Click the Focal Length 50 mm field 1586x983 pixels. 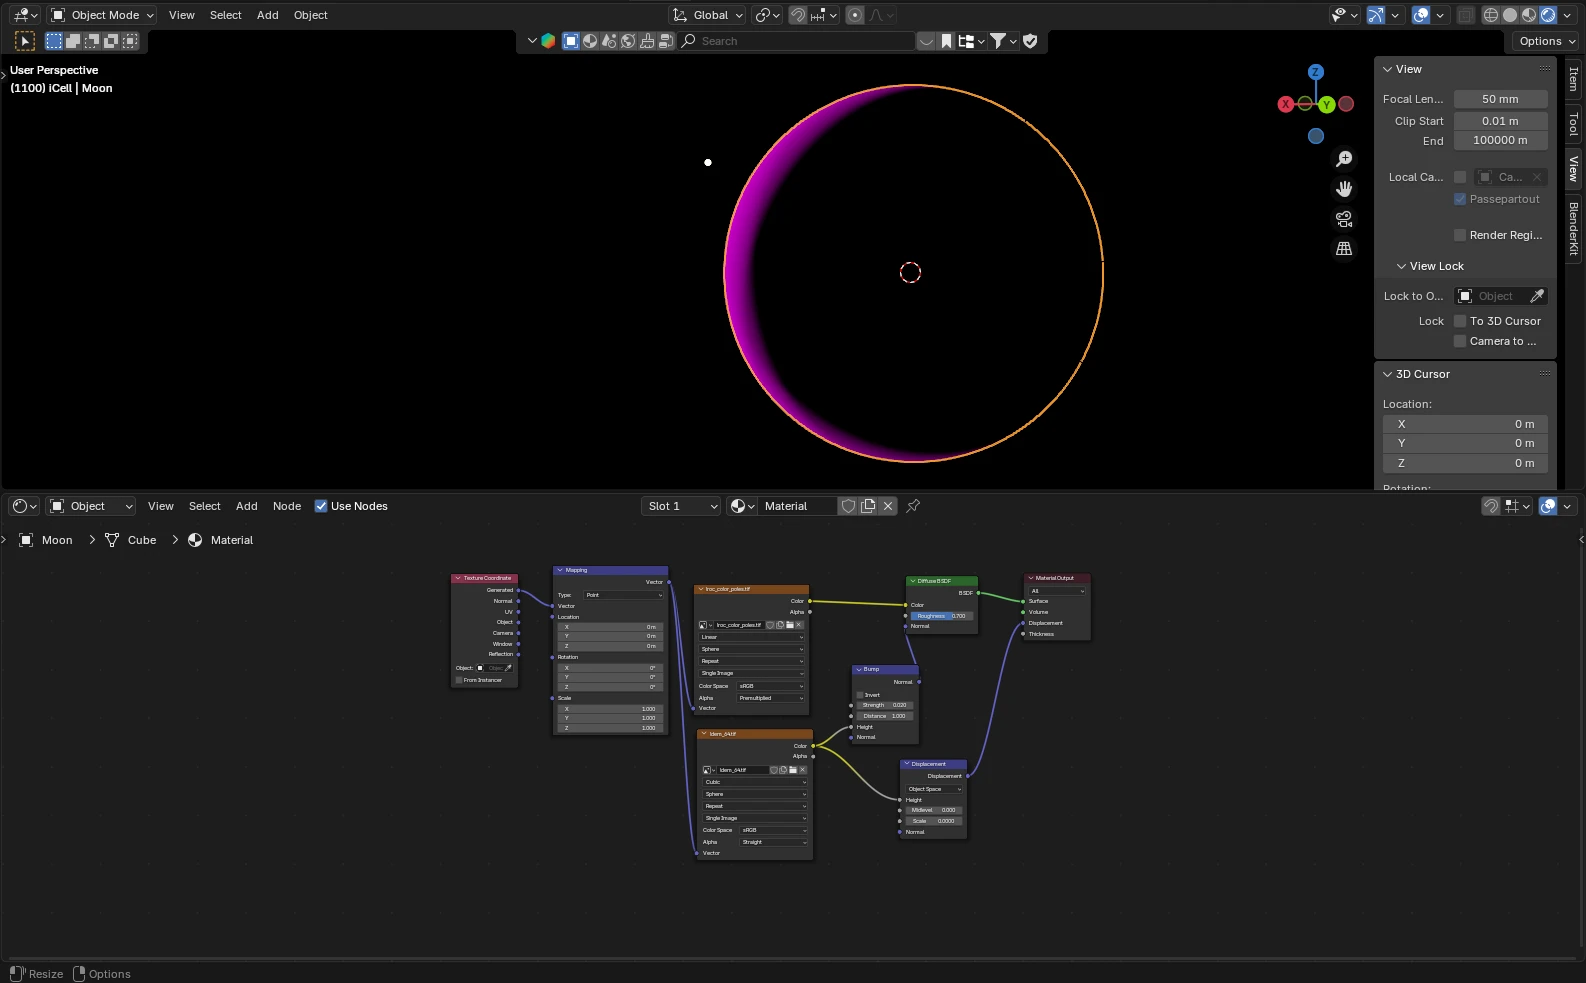click(x=1500, y=99)
